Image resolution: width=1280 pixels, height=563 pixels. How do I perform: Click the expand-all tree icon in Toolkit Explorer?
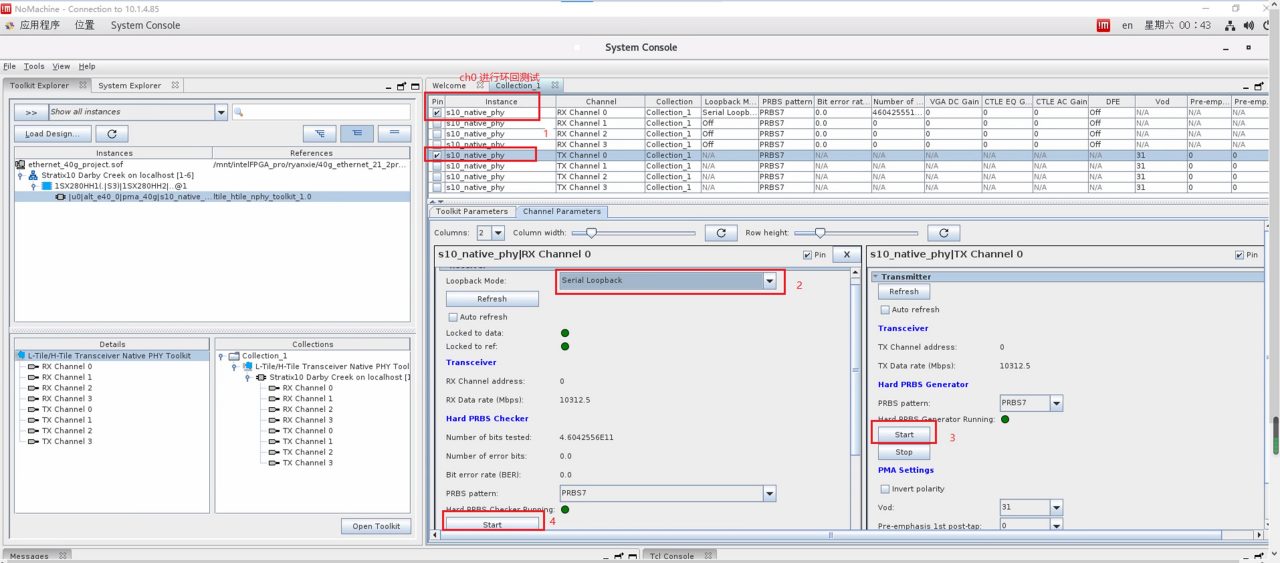(x=319, y=133)
